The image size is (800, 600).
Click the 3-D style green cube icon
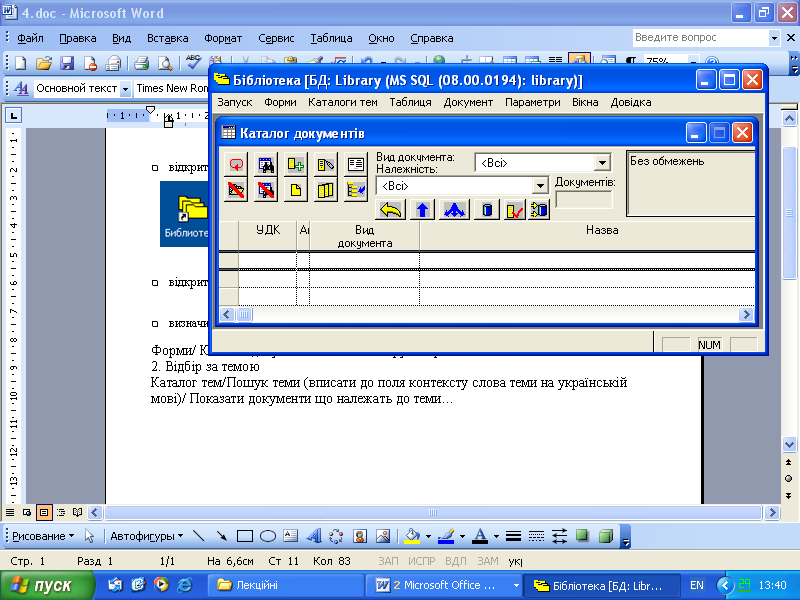coord(606,536)
